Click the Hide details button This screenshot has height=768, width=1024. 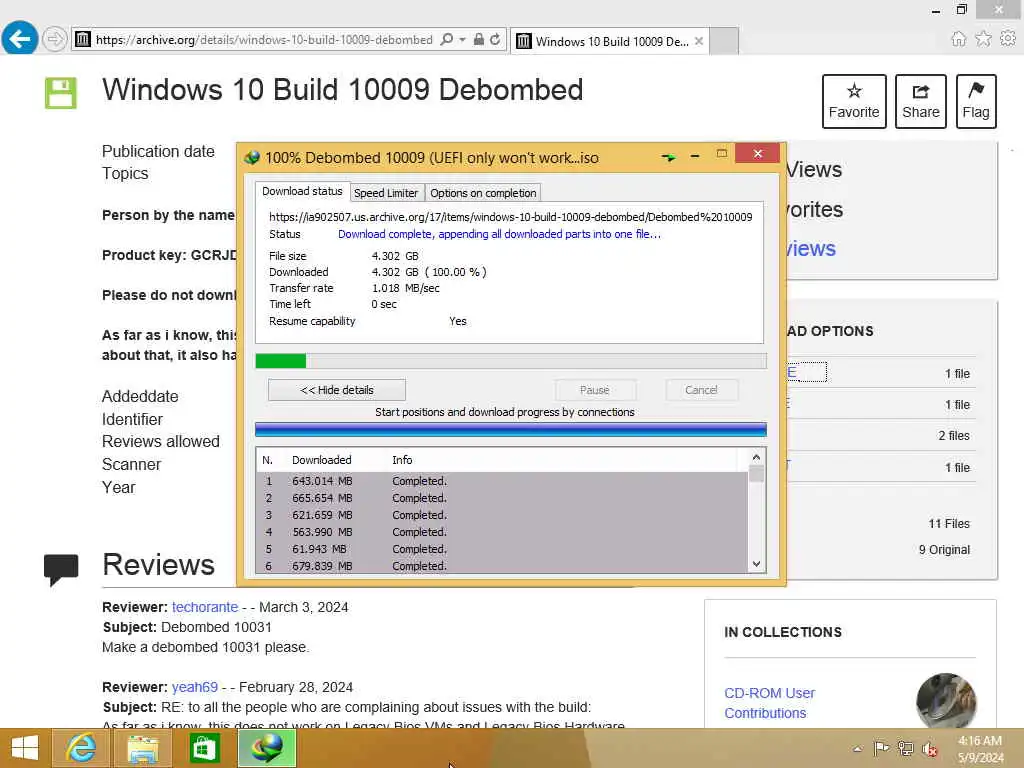pyautogui.click(x=336, y=390)
